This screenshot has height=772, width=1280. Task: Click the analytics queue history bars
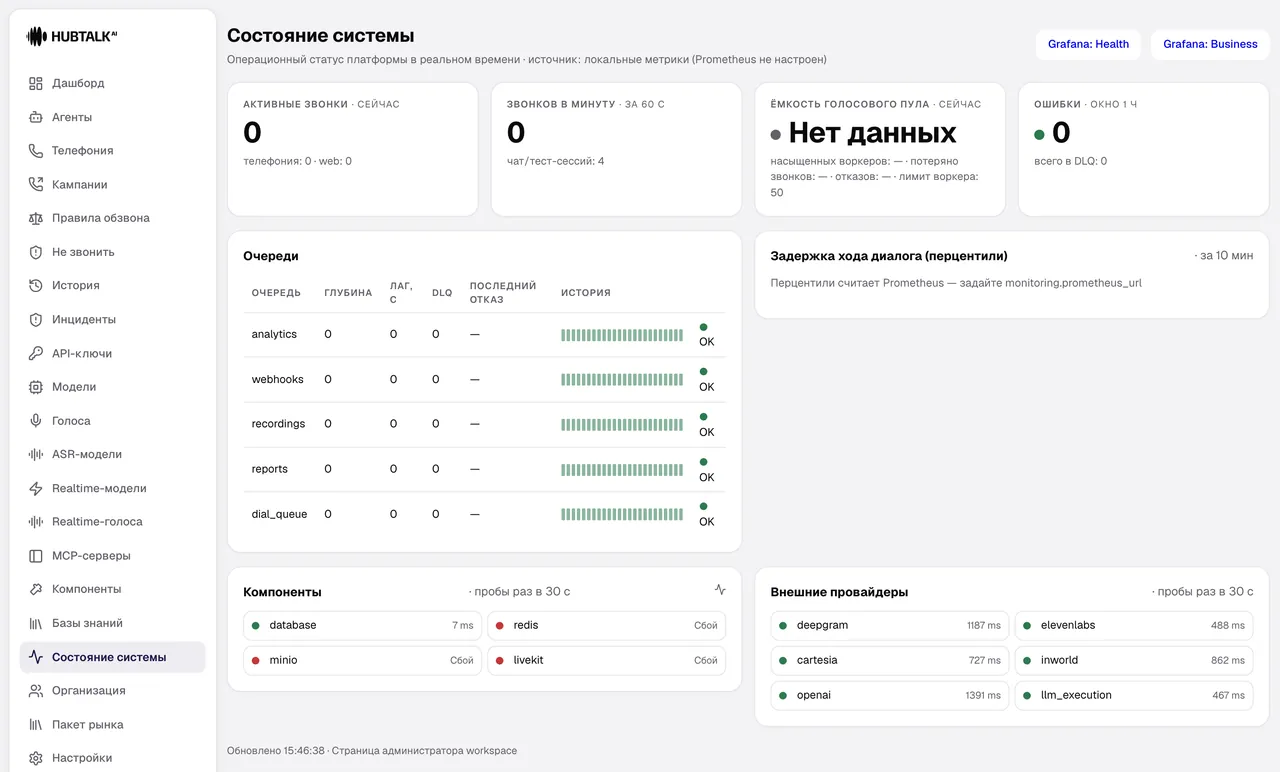[x=622, y=335]
